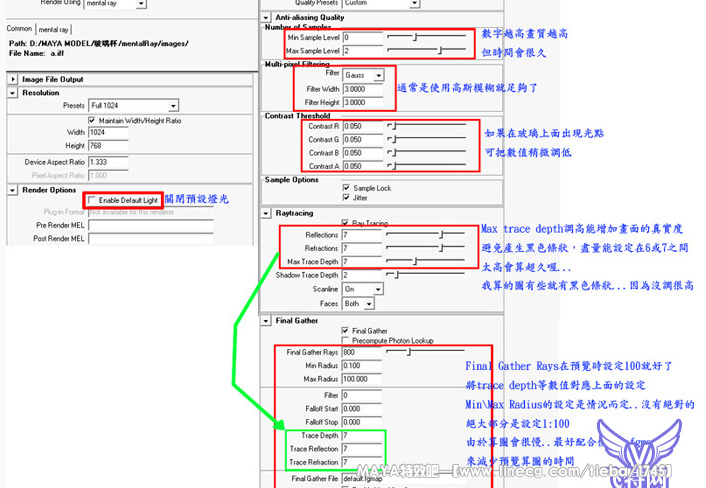Switch to the mental ray tab
The height and width of the screenshot is (488, 706).
pos(53,29)
